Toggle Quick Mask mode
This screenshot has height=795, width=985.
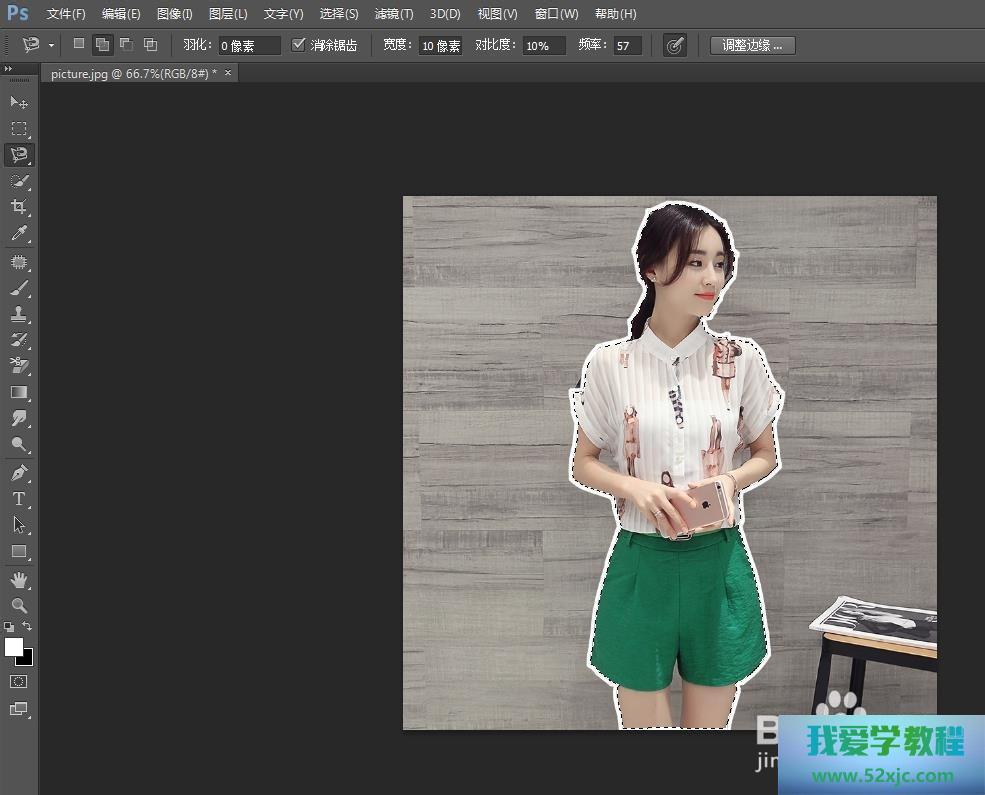point(19,681)
